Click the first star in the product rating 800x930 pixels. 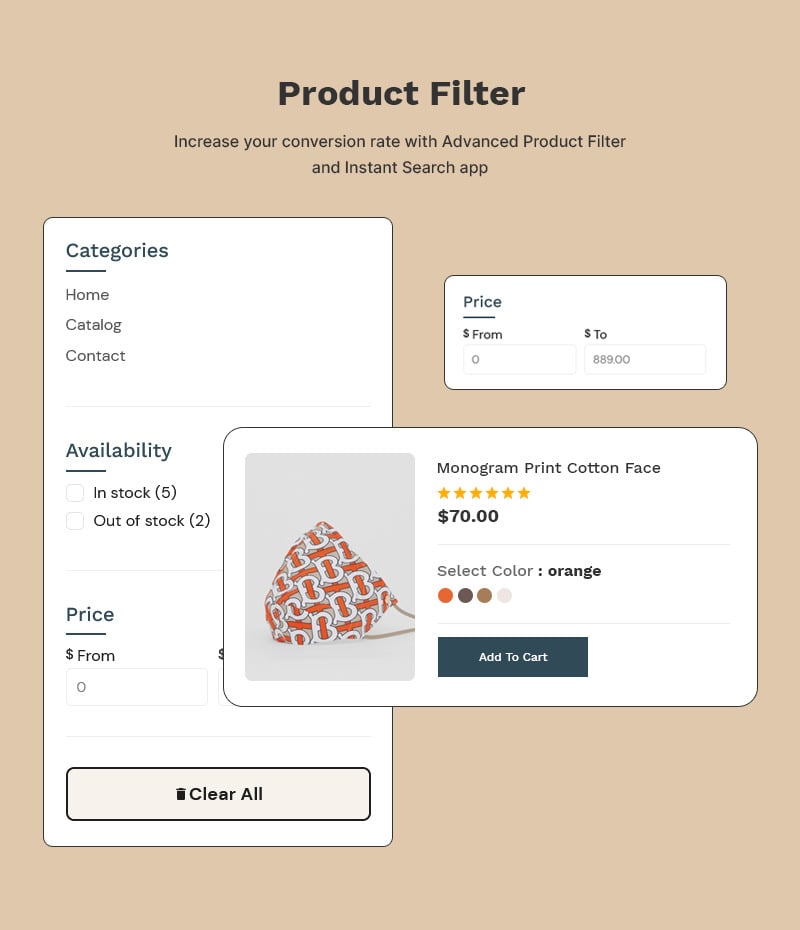[x=443, y=493]
